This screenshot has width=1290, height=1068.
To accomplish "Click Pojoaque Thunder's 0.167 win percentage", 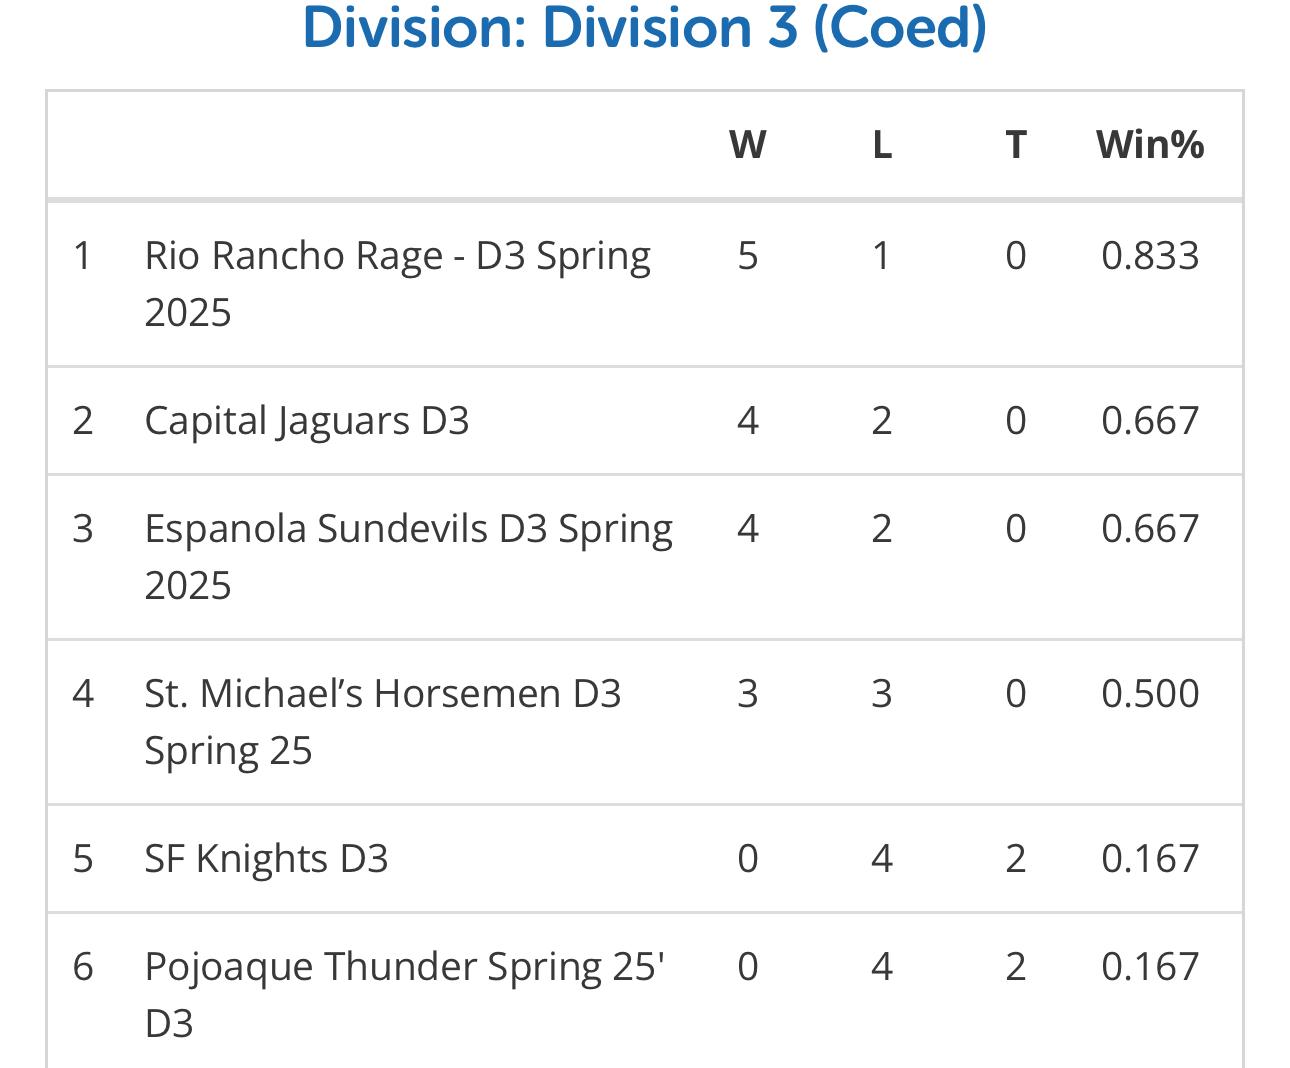I will [1150, 967].
